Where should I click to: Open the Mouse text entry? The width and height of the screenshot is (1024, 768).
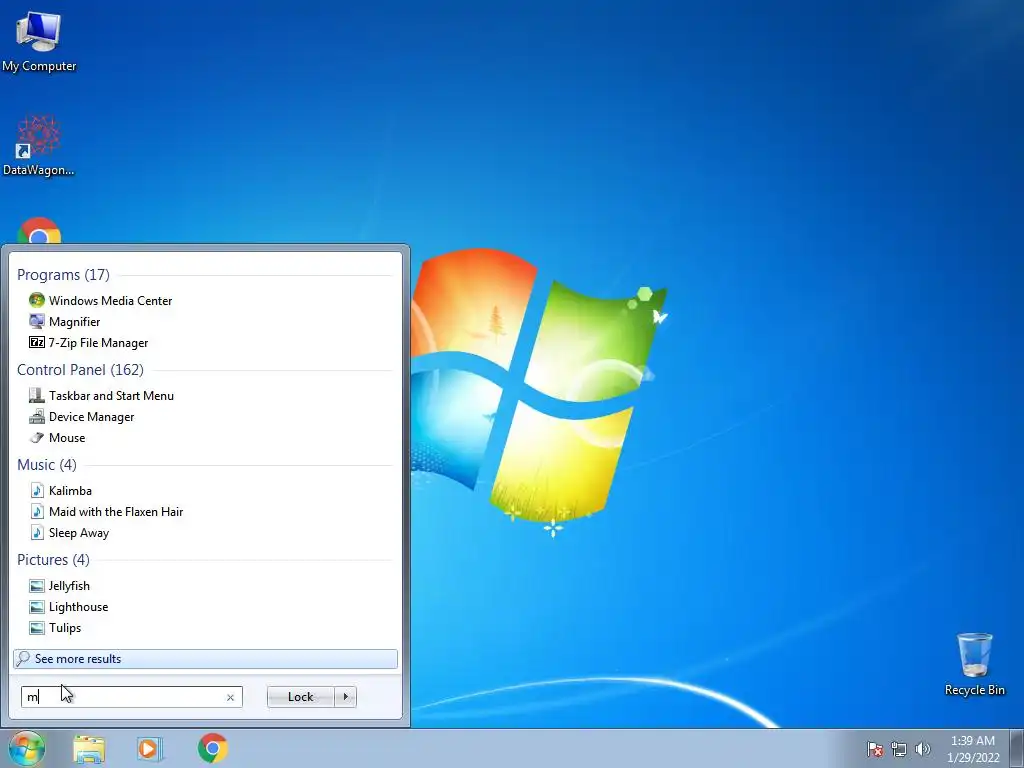[x=67, y=438]
